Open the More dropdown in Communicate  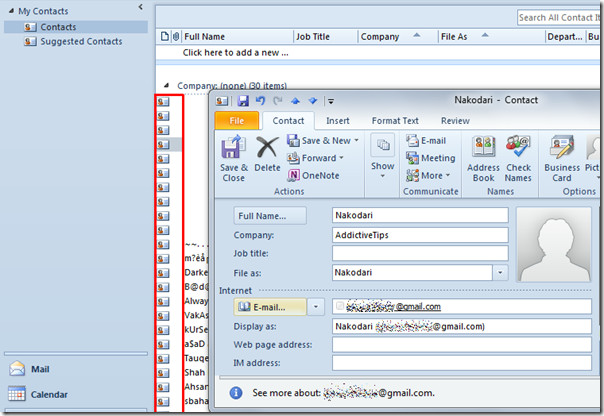point(447,175)
